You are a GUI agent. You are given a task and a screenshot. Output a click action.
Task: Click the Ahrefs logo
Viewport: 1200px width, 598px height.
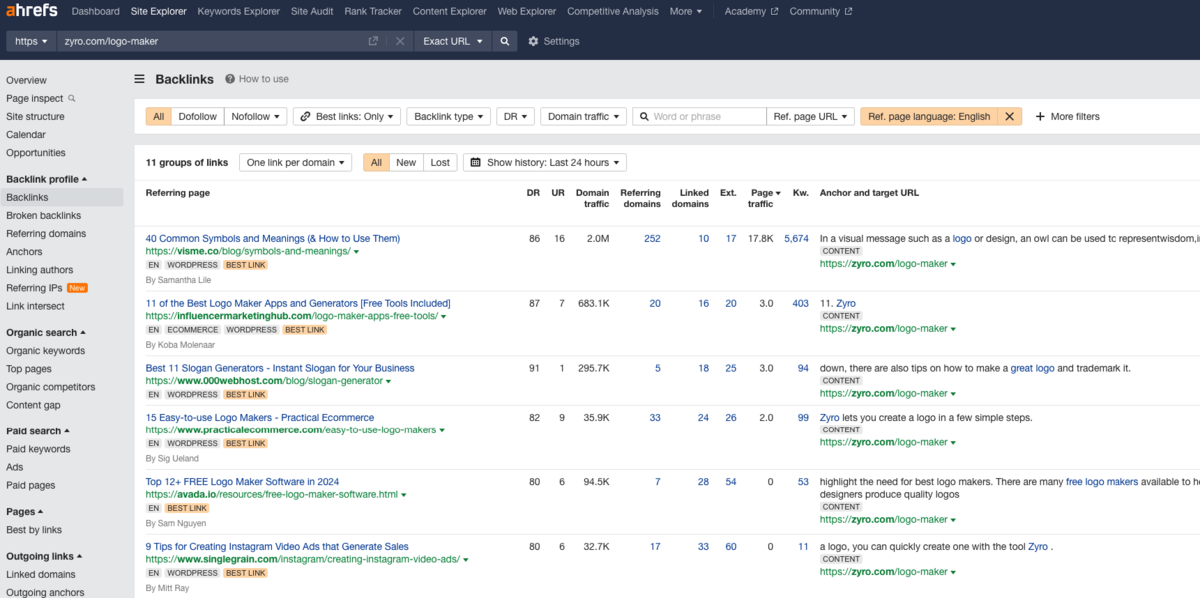coord(32,11)
